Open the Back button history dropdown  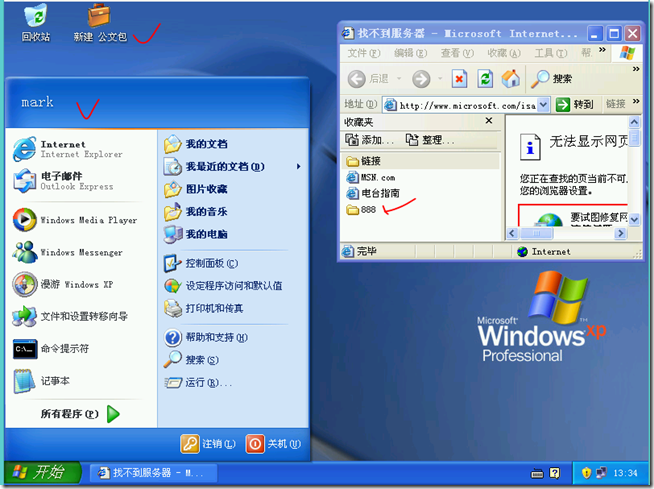click(x=399, y=78)
